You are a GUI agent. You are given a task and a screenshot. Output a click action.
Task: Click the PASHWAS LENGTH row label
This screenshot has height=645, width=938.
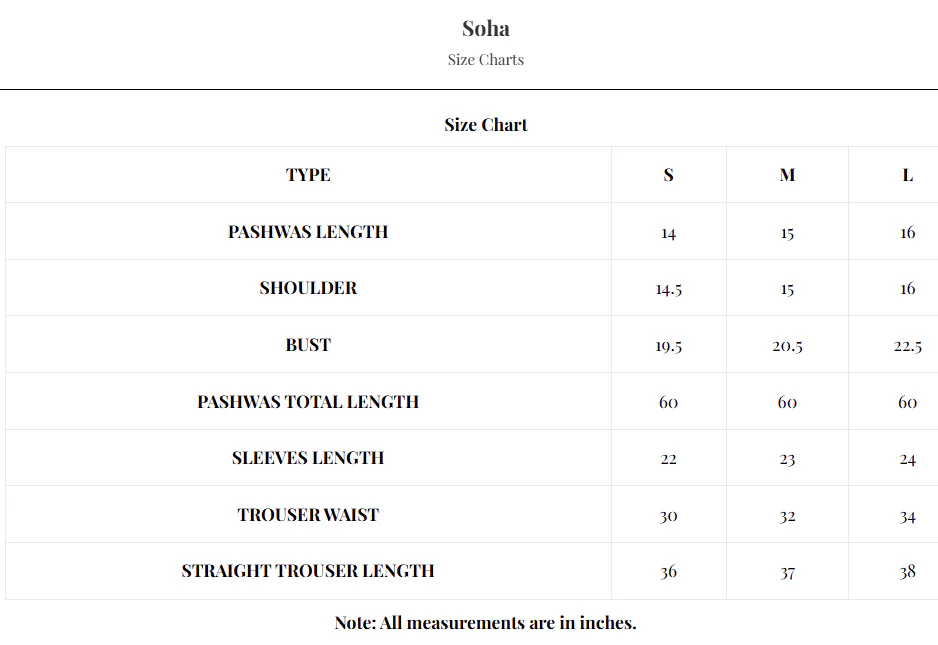pos(308,232)
